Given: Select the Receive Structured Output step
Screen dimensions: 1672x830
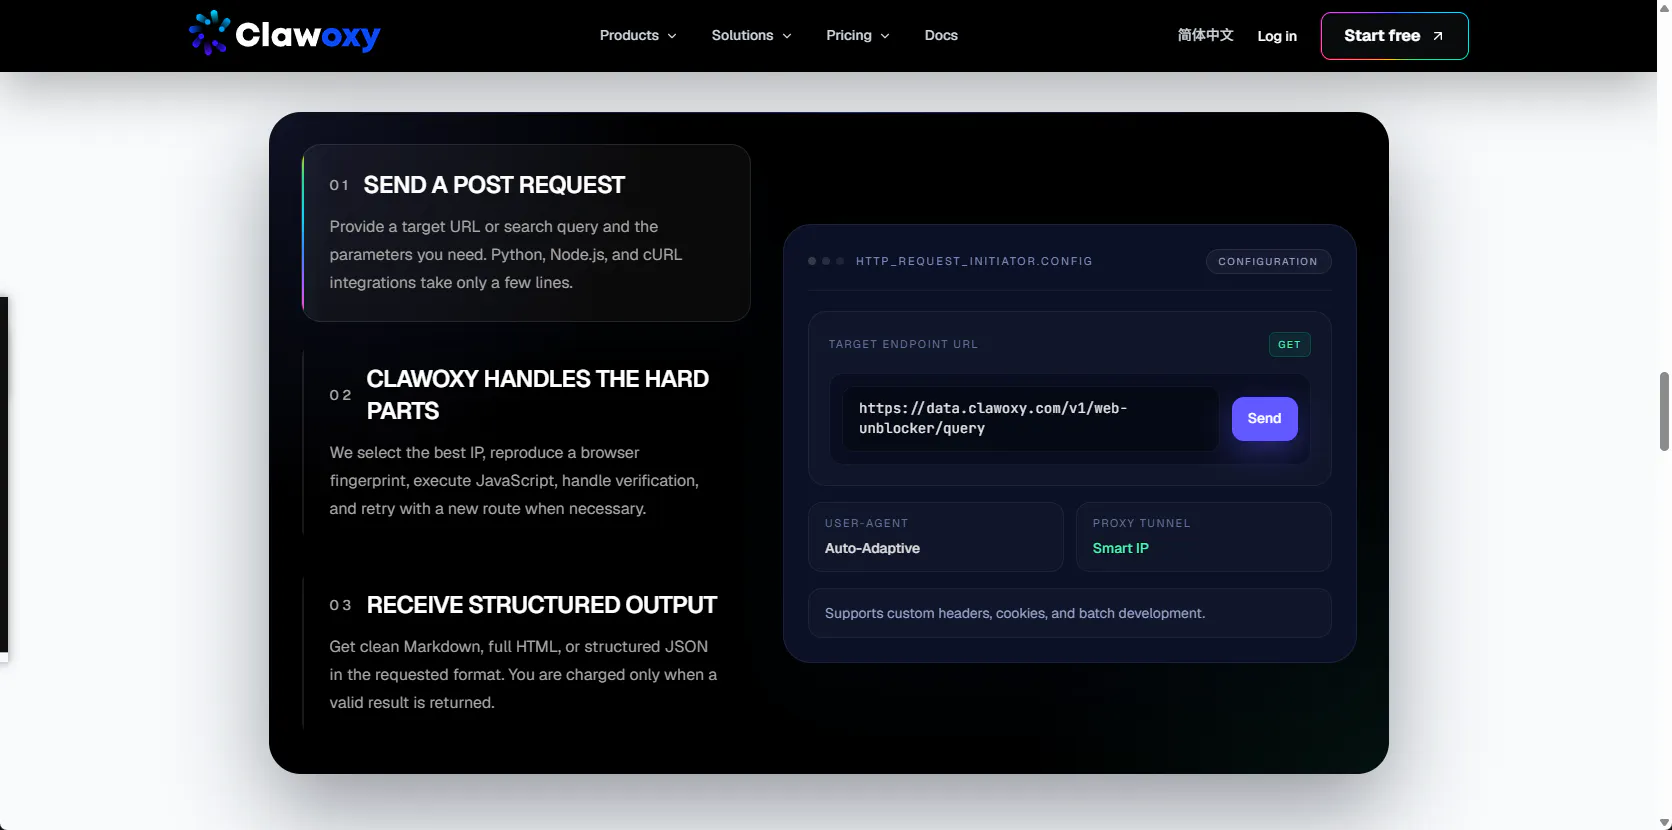Looking at the screenshot, I should (526, 653).
